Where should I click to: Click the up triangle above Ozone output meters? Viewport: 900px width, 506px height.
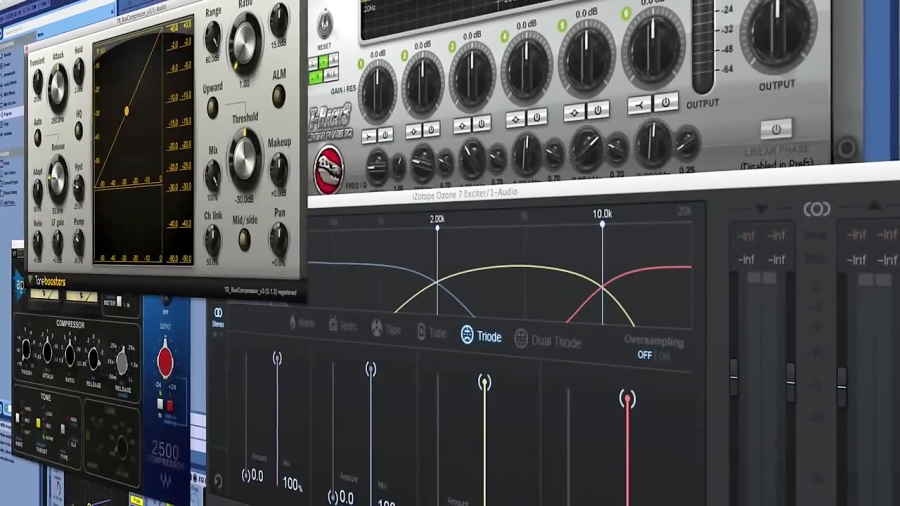(x=874, y=205)
